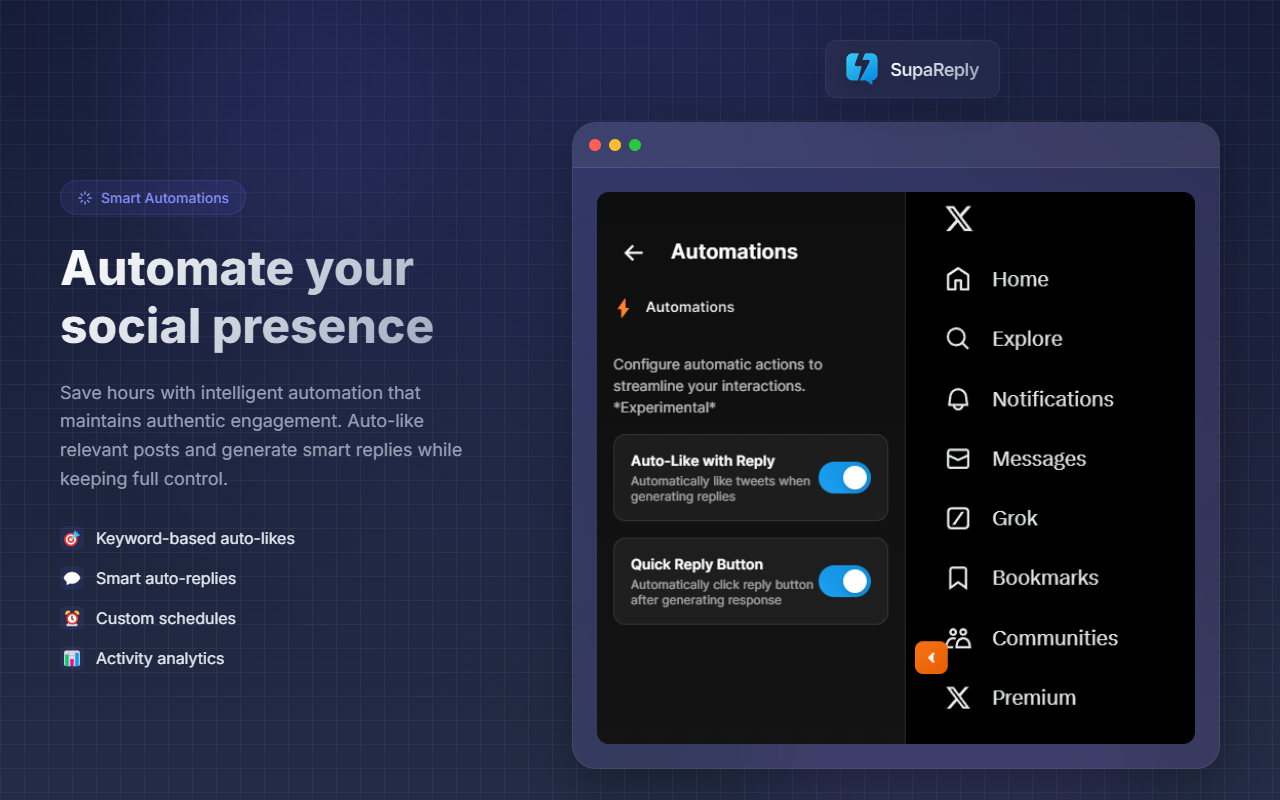
Task: Click the target icon for Keyword-based auto-likes
Action: coord(71,539)
